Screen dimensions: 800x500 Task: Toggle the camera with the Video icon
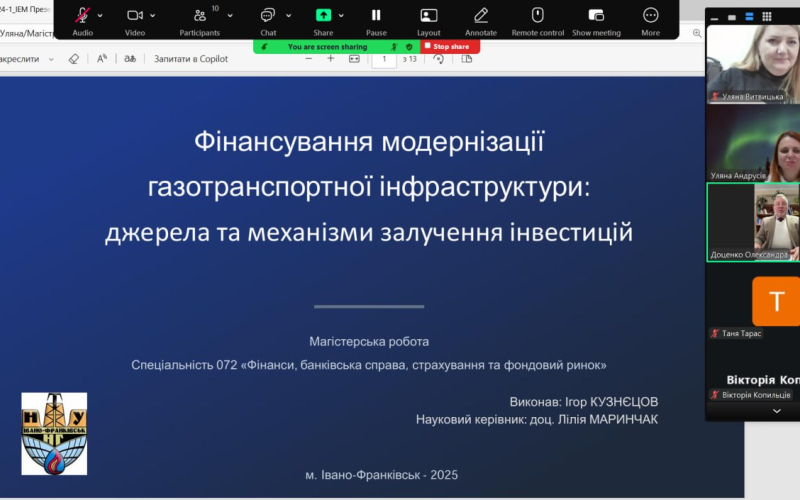134,16
